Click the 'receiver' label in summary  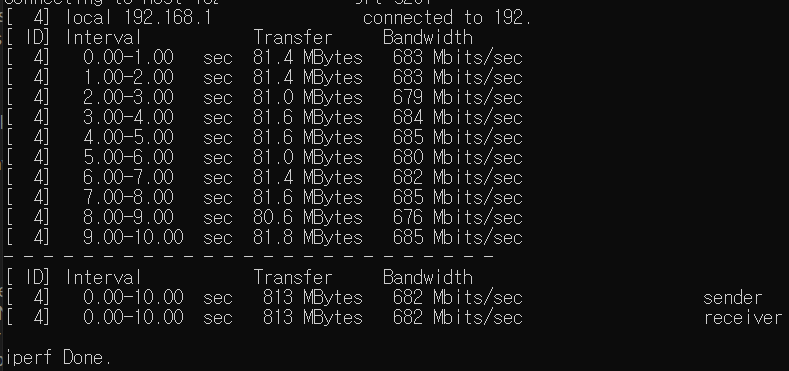[743, 318]
